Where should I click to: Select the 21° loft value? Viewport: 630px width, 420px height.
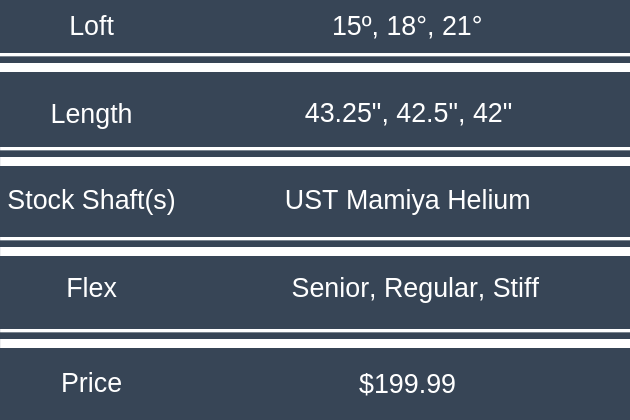pos(461,26)
